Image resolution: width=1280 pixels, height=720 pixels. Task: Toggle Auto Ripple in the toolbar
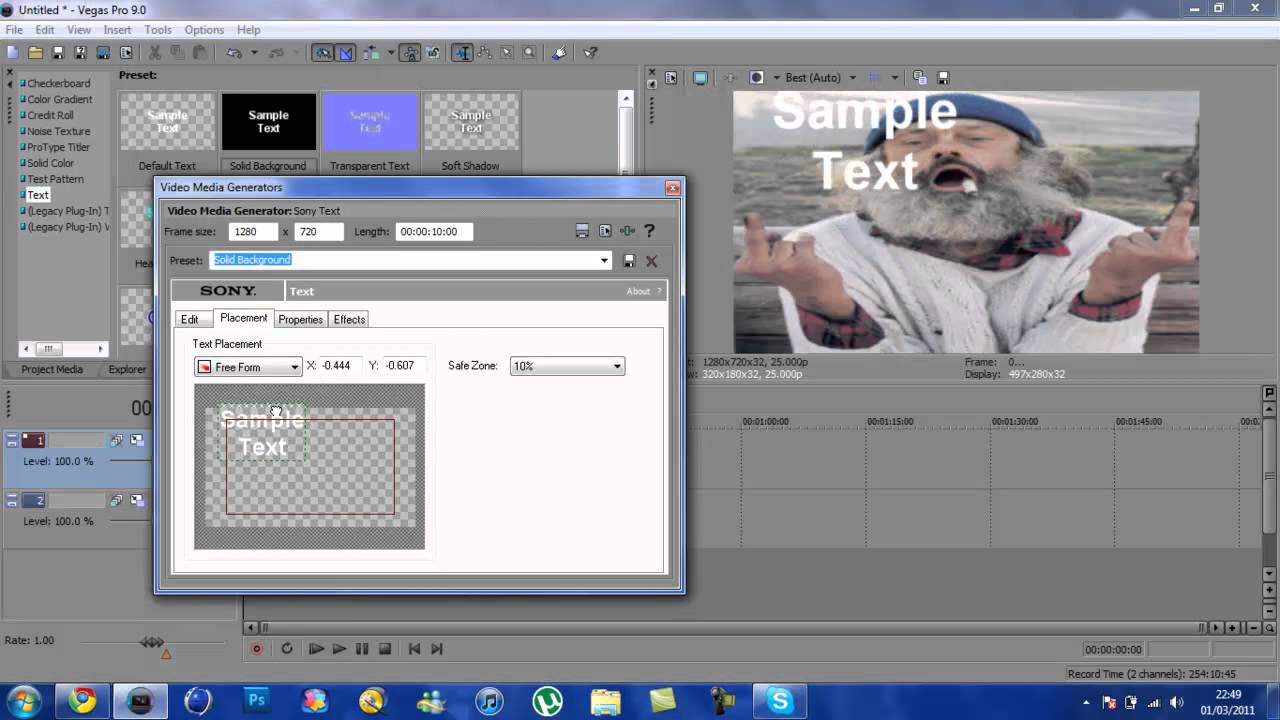coord(371,52)
